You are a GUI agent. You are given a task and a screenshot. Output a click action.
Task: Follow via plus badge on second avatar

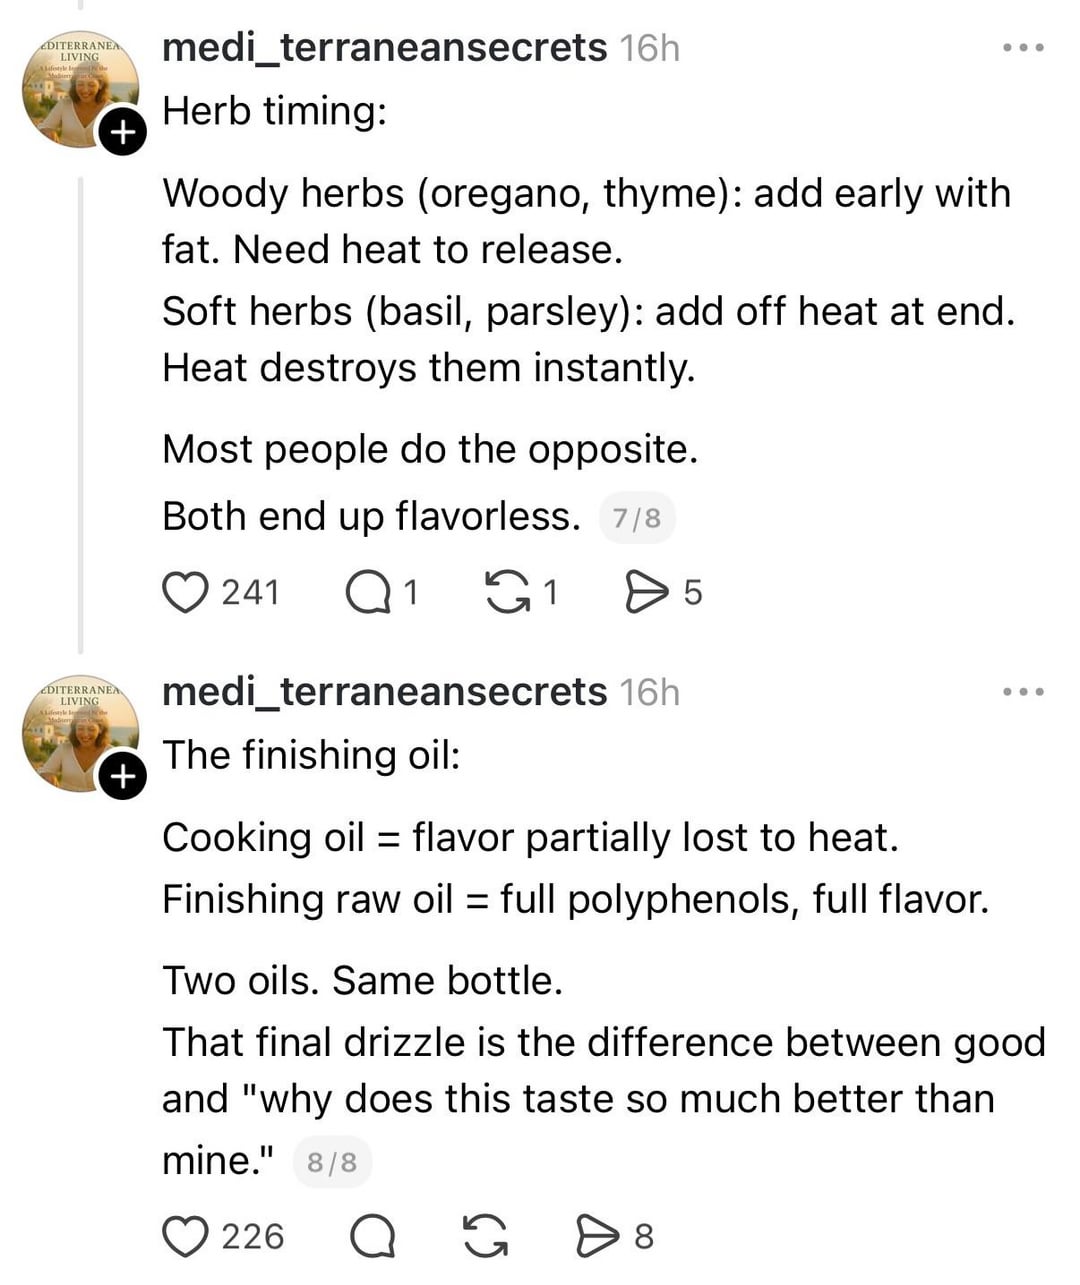[x=122, y=776]
